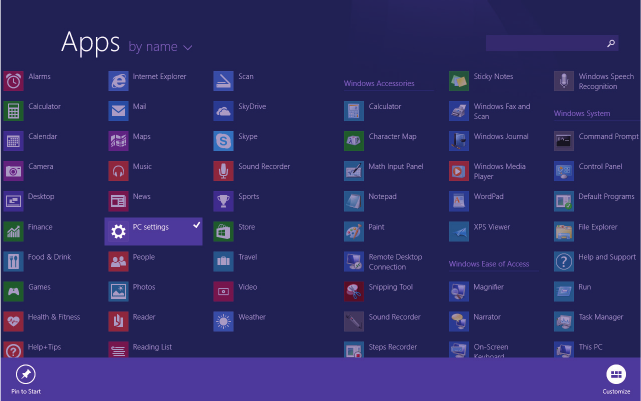Viewport: 641px width, 401px height.
Task: Open the Travel suitcase icon
Action: coord(223,261)
